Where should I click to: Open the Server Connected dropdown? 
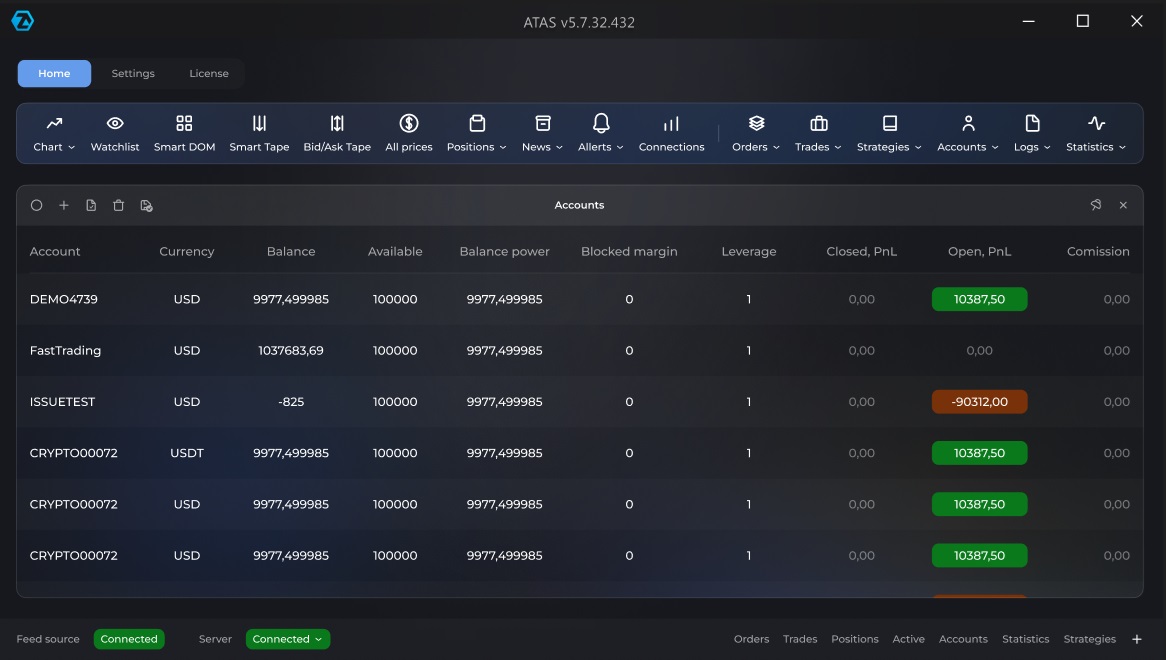287,639
